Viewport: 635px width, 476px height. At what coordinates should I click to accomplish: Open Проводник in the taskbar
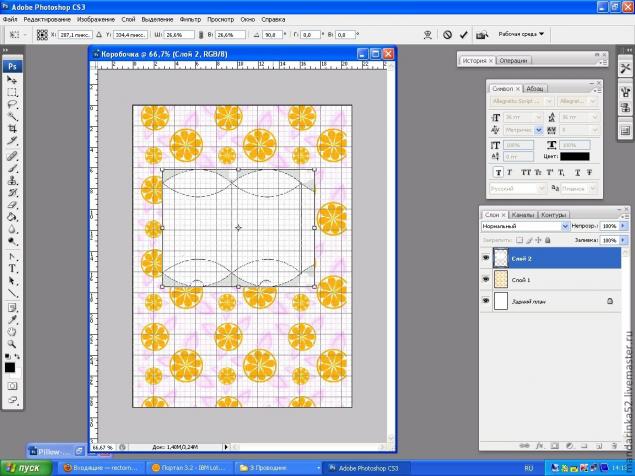pyautogui.click(x=277, y=468)
